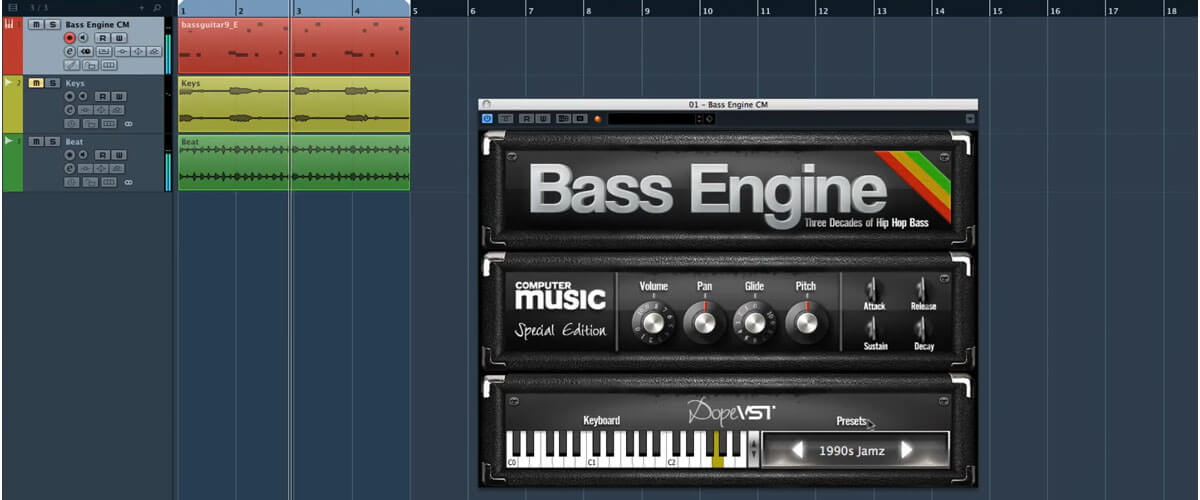Enable read automation on Bass Engine CM track

pos(103,38)
